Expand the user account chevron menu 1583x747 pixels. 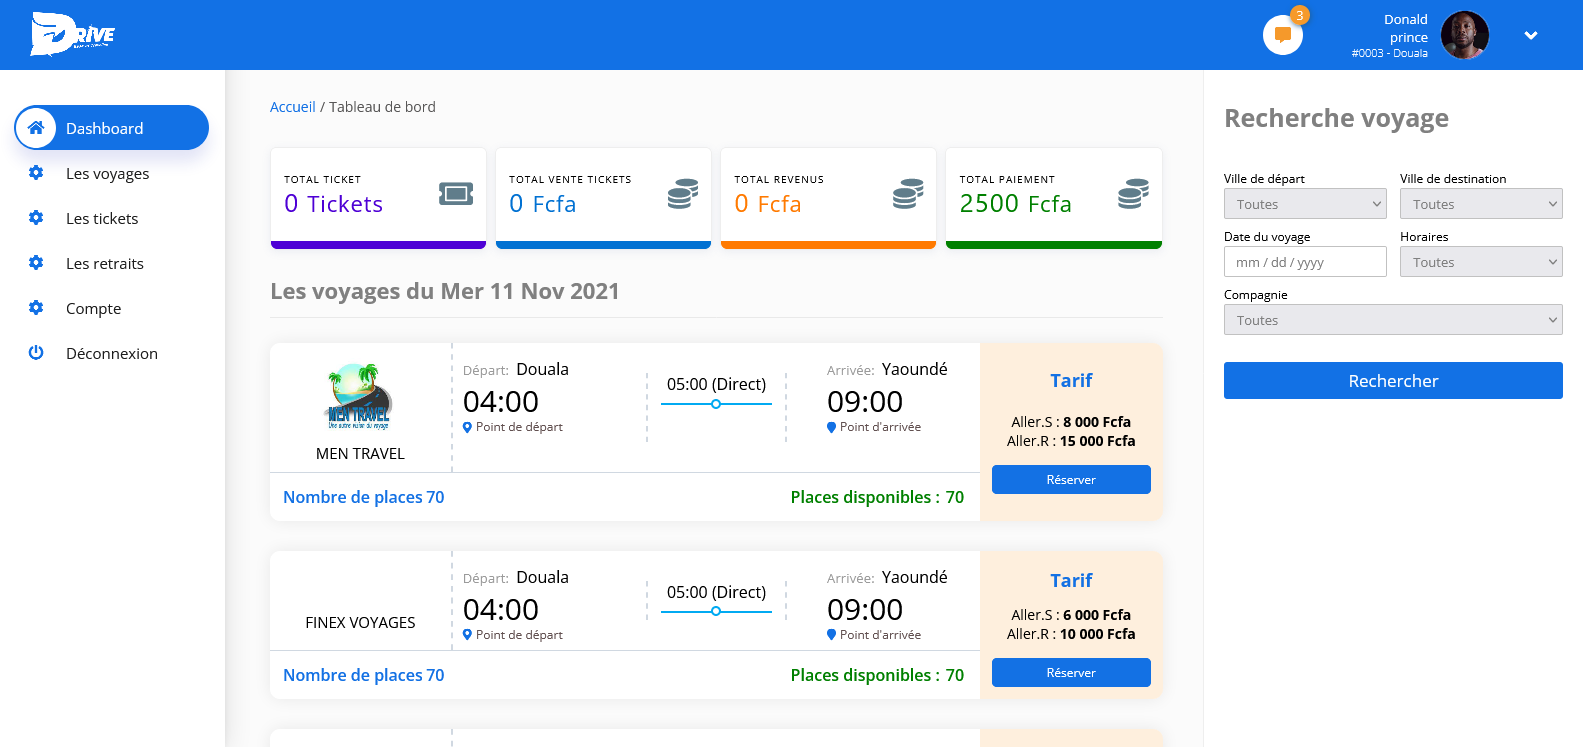(1531, 35)
